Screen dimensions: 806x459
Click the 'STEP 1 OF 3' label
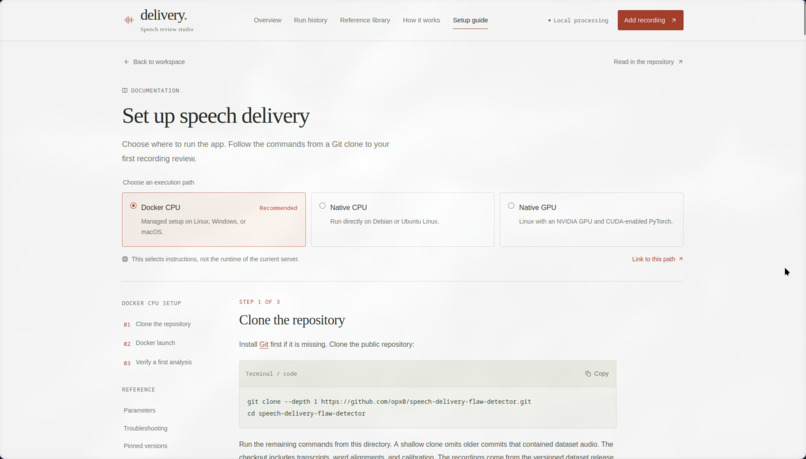(x=260, y=302)
